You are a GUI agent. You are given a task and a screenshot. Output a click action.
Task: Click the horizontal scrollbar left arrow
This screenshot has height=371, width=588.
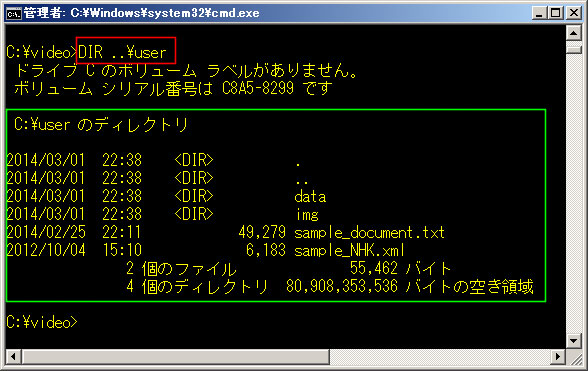pos(13,356)
